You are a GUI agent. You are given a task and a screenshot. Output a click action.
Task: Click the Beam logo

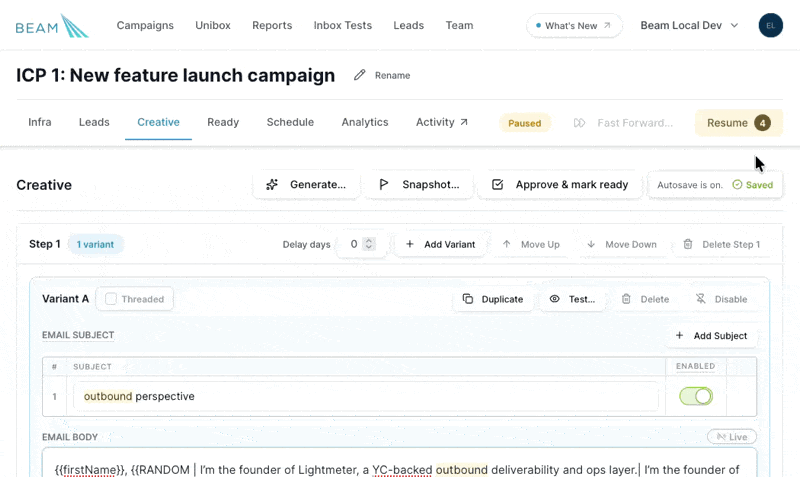point(52,26)
